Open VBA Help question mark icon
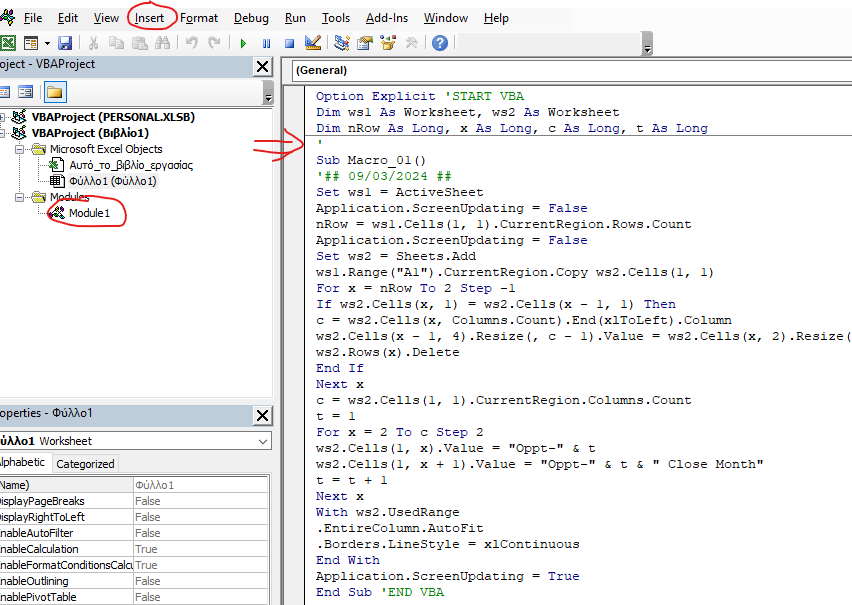Viewport: 852px width, 605px height. (x=440, y=43)
